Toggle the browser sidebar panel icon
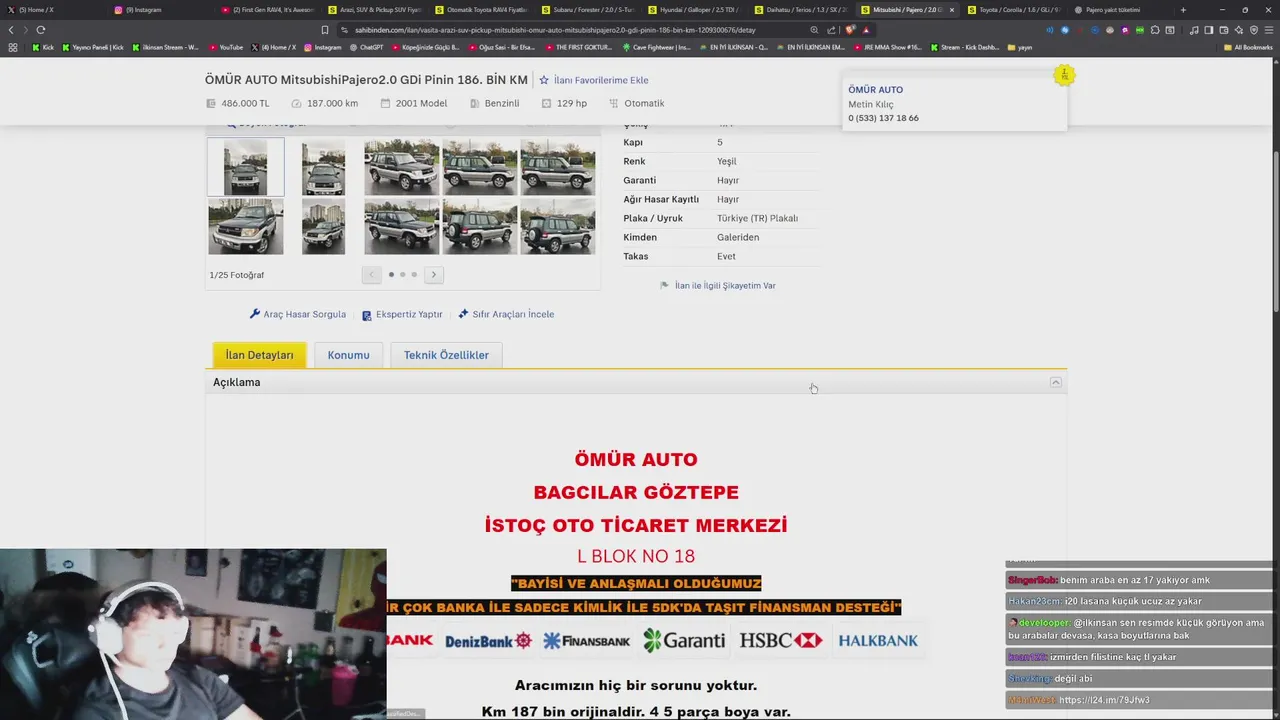The width and height of the screenshot is (1280, 720). click(x=1207, y=30)
